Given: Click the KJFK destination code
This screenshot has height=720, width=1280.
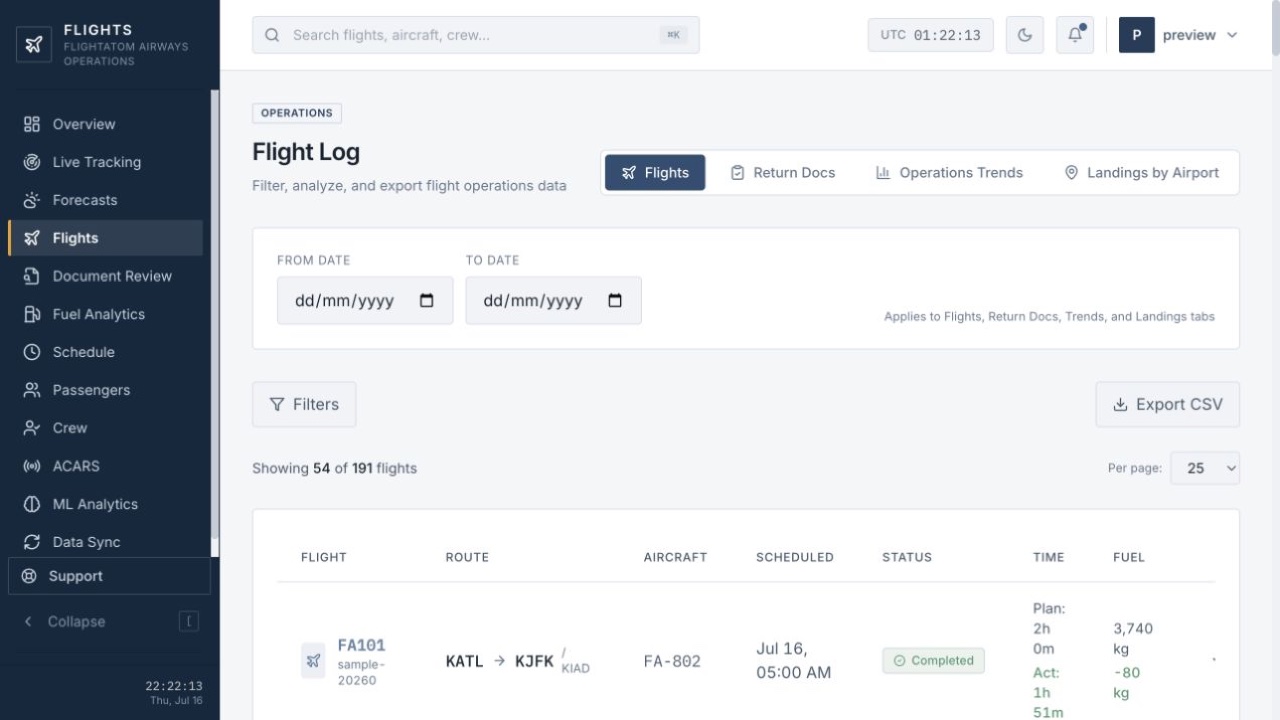Looking at the screenshot, I should click(x=534, y=661).
